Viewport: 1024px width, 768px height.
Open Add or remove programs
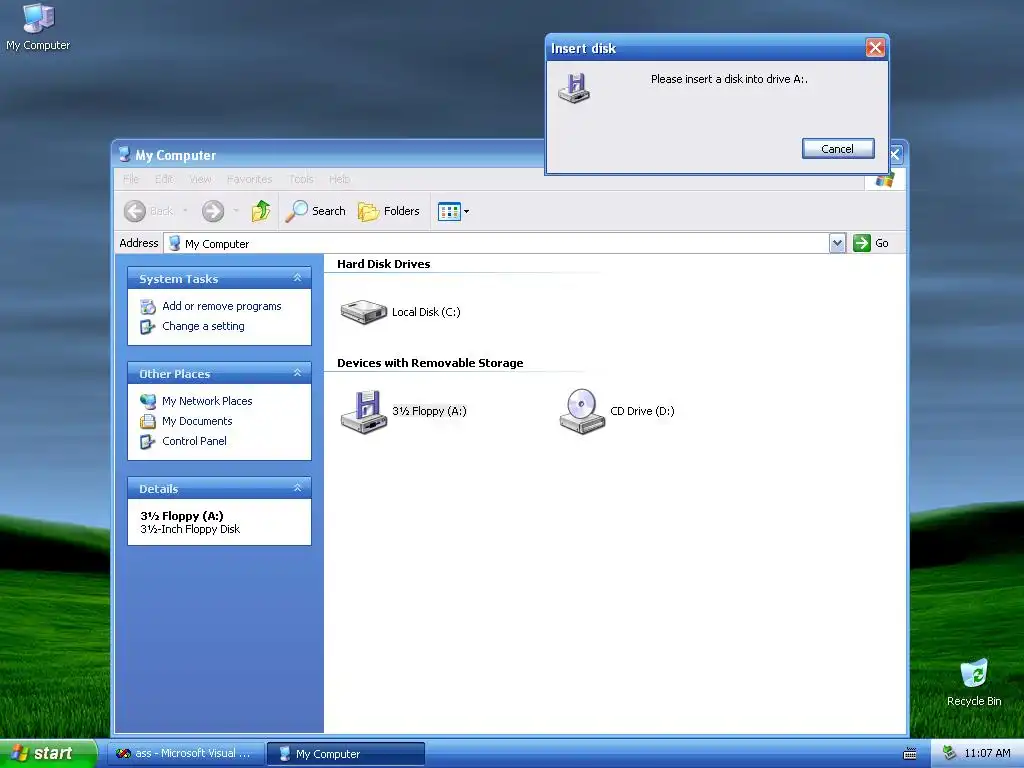(221, 306)
